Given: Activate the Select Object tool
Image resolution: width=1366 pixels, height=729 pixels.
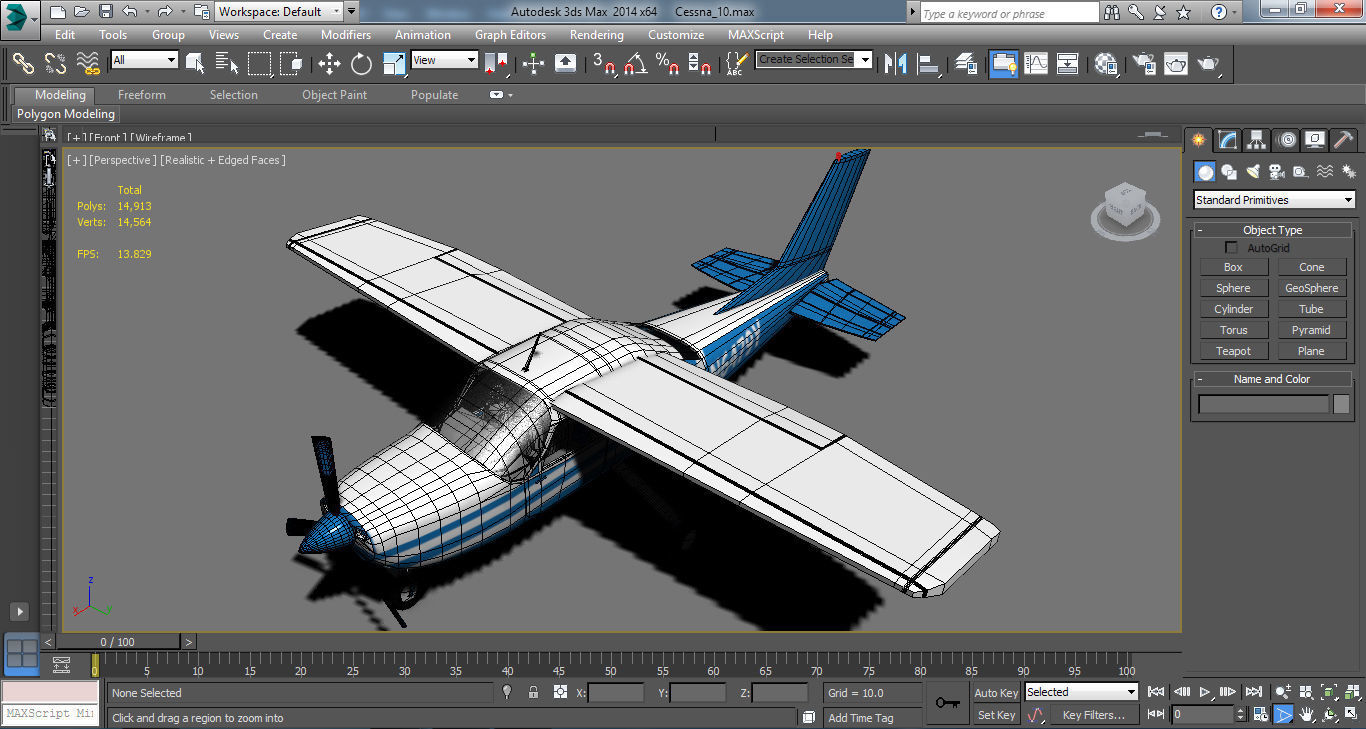Looking at the screenshot, I should click(x=195, y=64).
